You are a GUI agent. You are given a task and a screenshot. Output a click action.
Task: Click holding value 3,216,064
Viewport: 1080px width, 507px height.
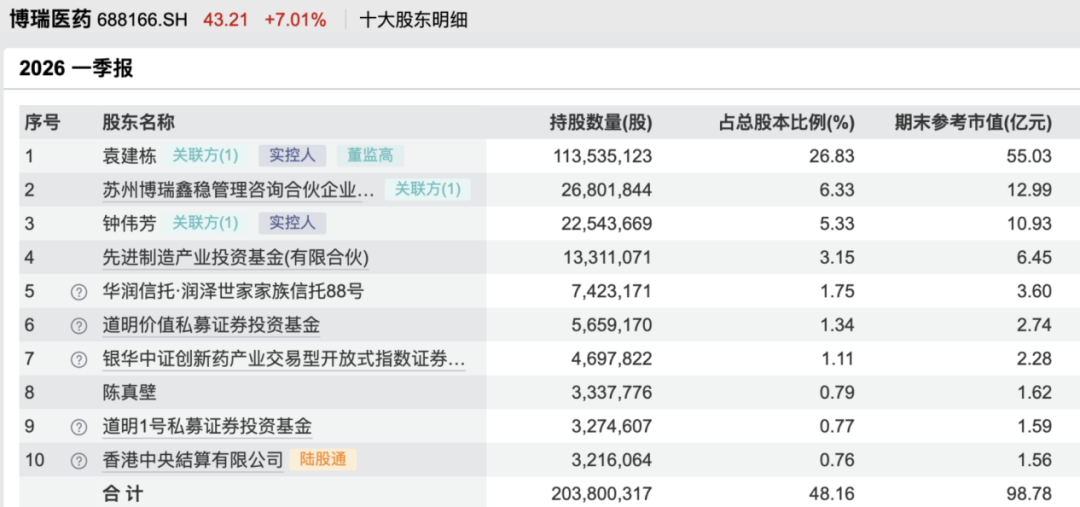click(612, 460)
